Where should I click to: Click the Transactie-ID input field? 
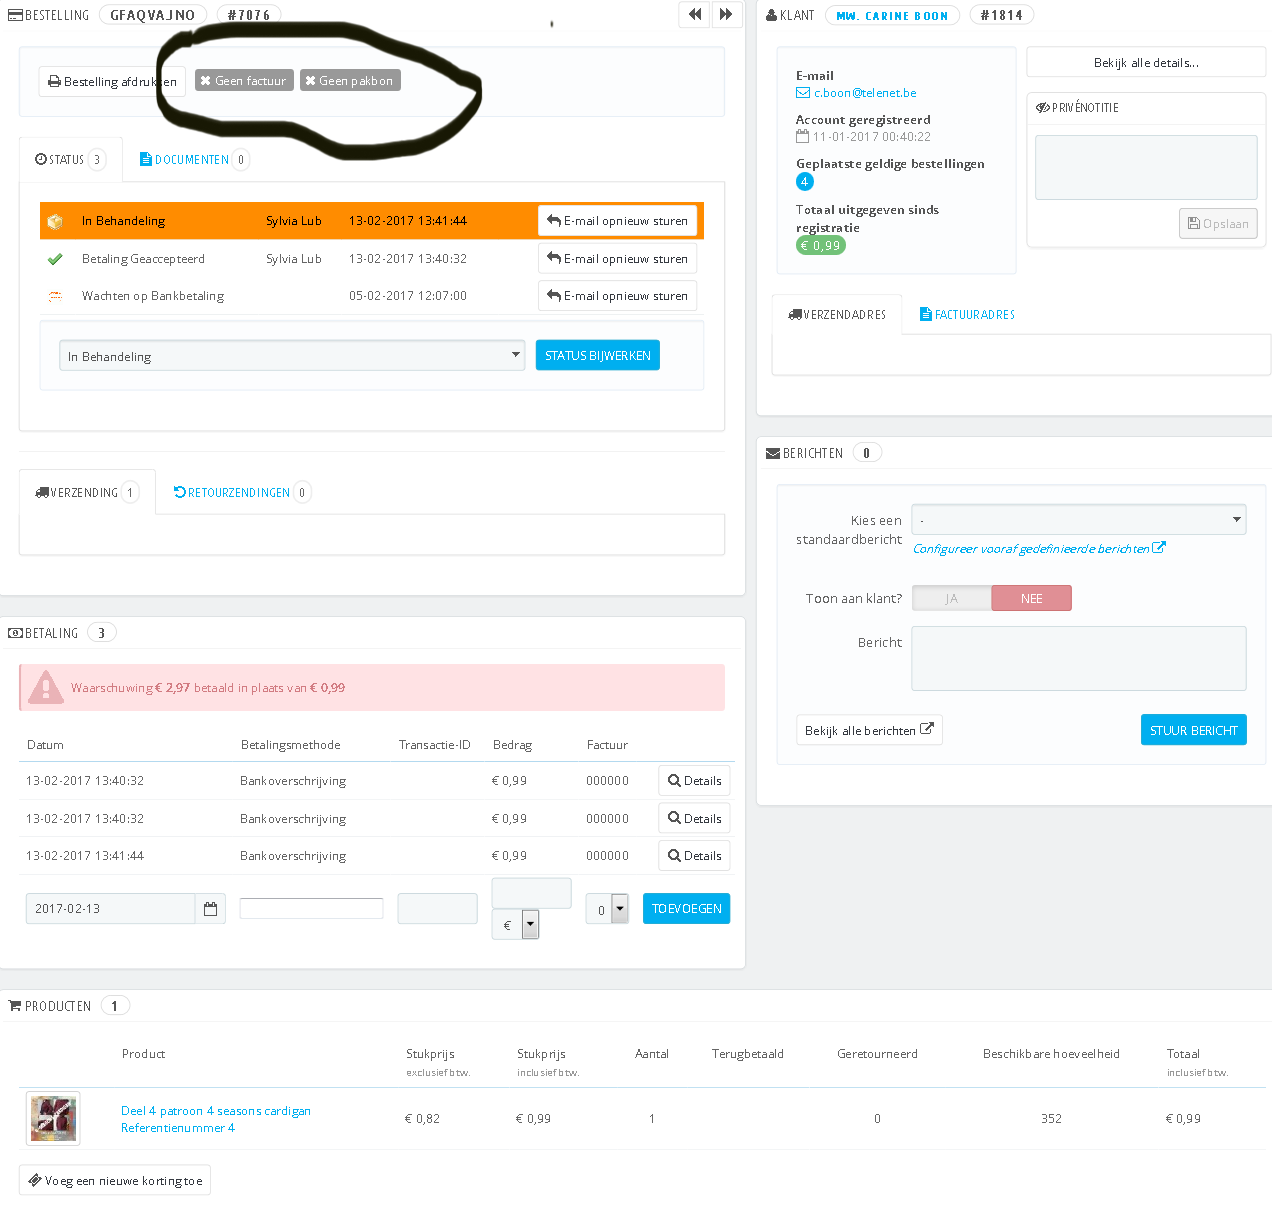[437, 909]
